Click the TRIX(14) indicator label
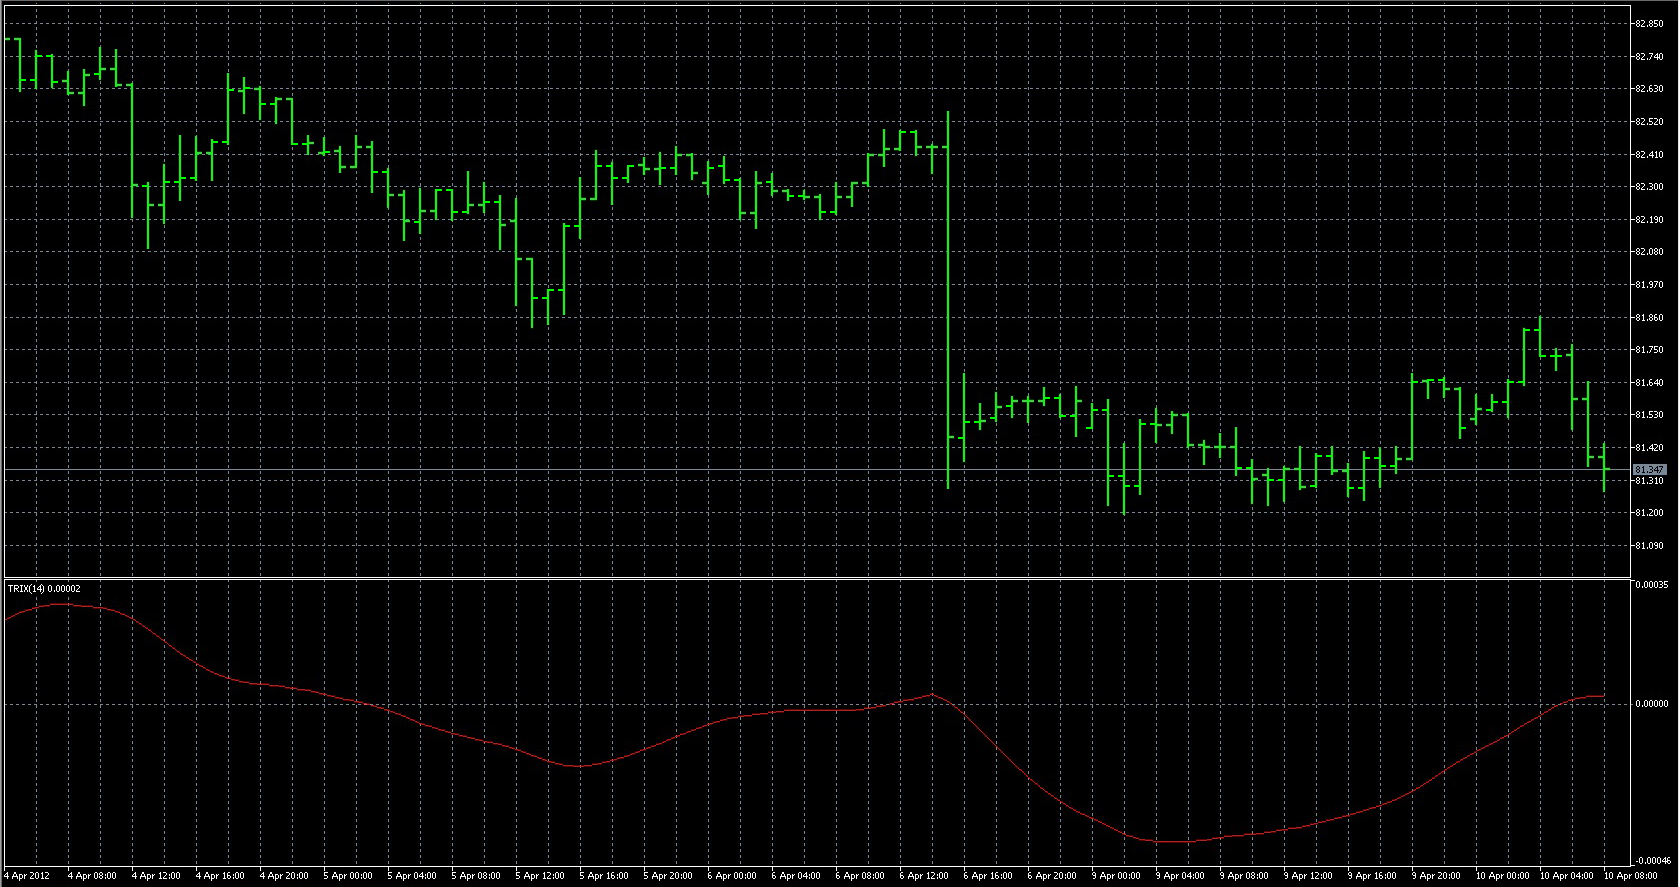The image size is (1680, 887). tap(44, 588)
